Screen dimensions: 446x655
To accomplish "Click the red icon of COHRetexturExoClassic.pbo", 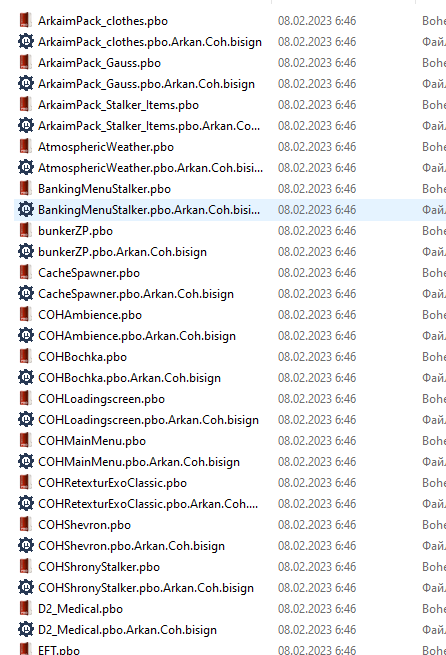I will click(x=25, y=482).
